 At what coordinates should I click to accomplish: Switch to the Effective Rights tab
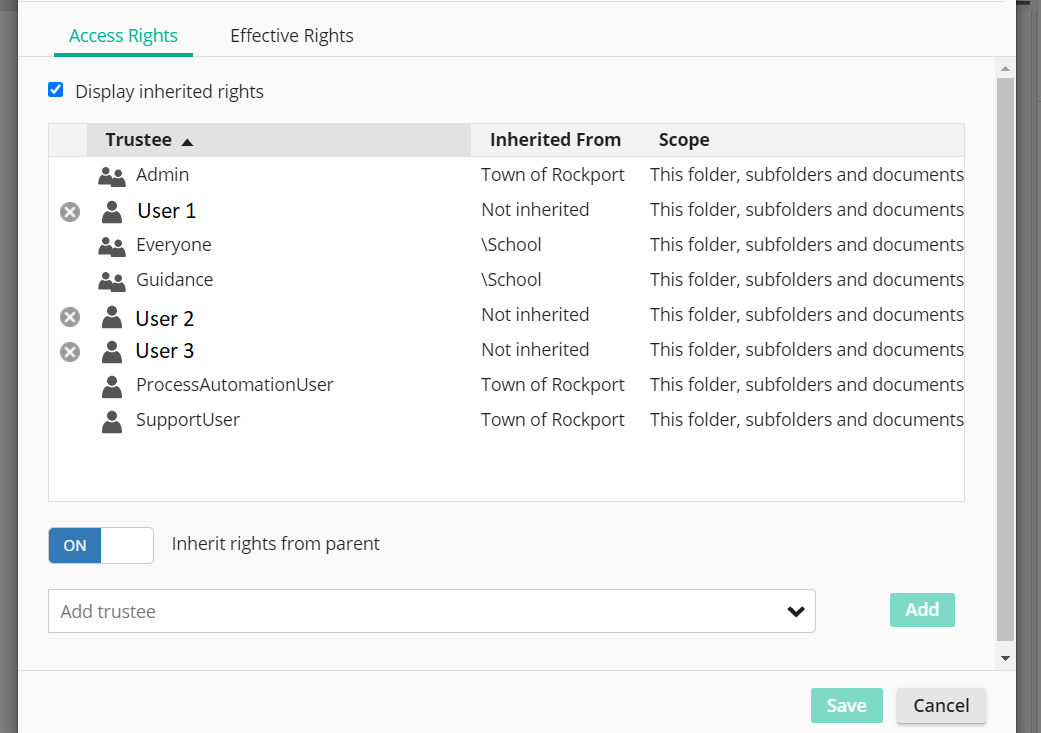click(292, 36)
